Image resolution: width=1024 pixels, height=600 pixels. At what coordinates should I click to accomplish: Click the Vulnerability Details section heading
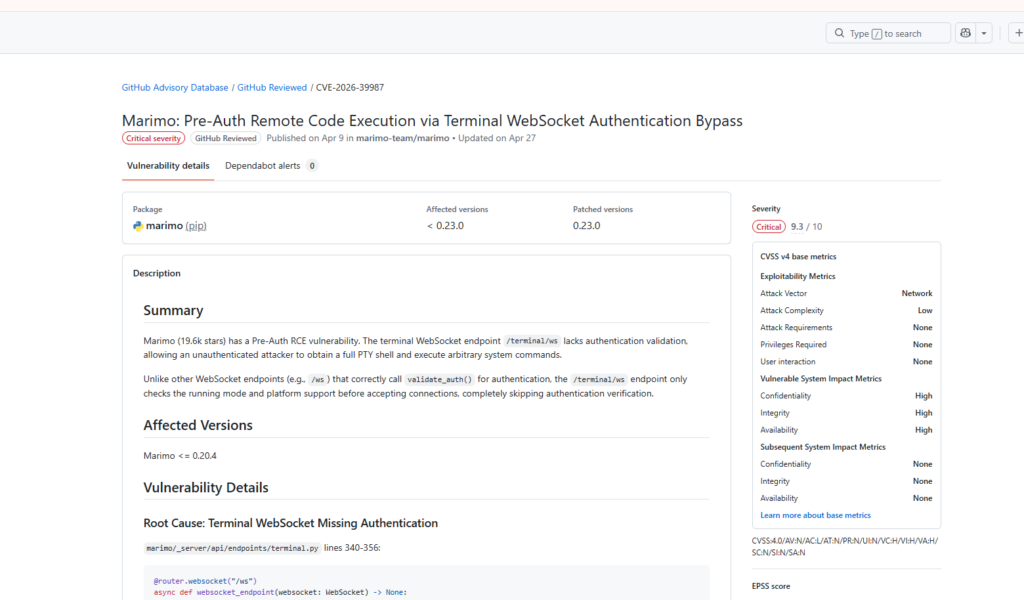(206, 488)
